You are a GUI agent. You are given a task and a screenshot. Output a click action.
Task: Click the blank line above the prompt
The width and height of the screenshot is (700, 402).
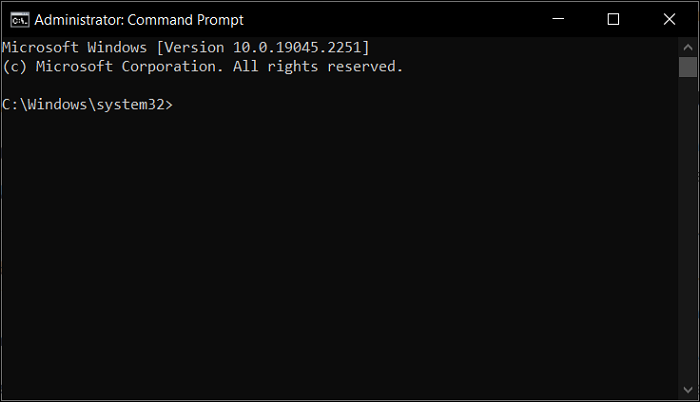pos(200,85)
